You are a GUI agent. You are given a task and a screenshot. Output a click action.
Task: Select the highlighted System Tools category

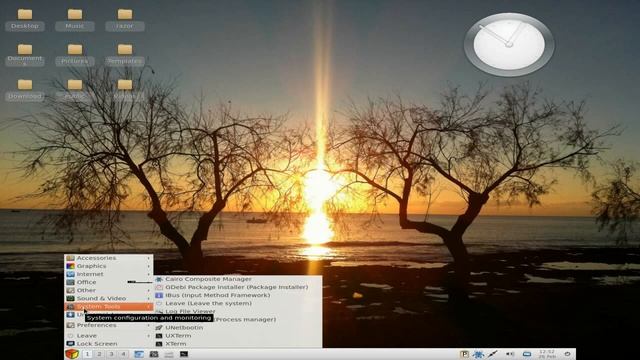click(x=109, y=307)
